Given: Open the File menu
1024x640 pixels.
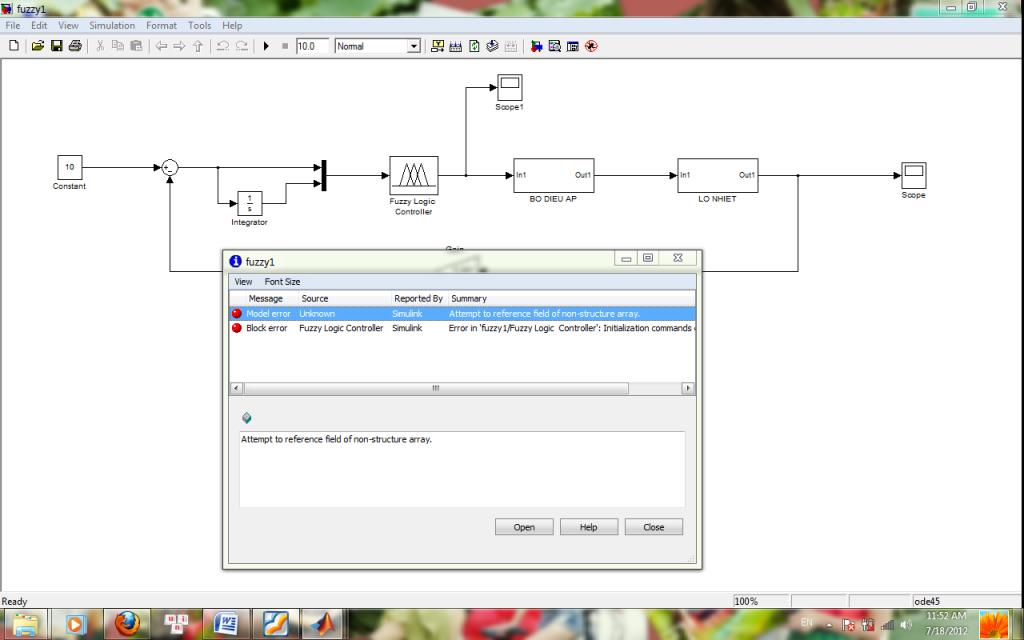Looking at the screenshot, I should [13, 25].
